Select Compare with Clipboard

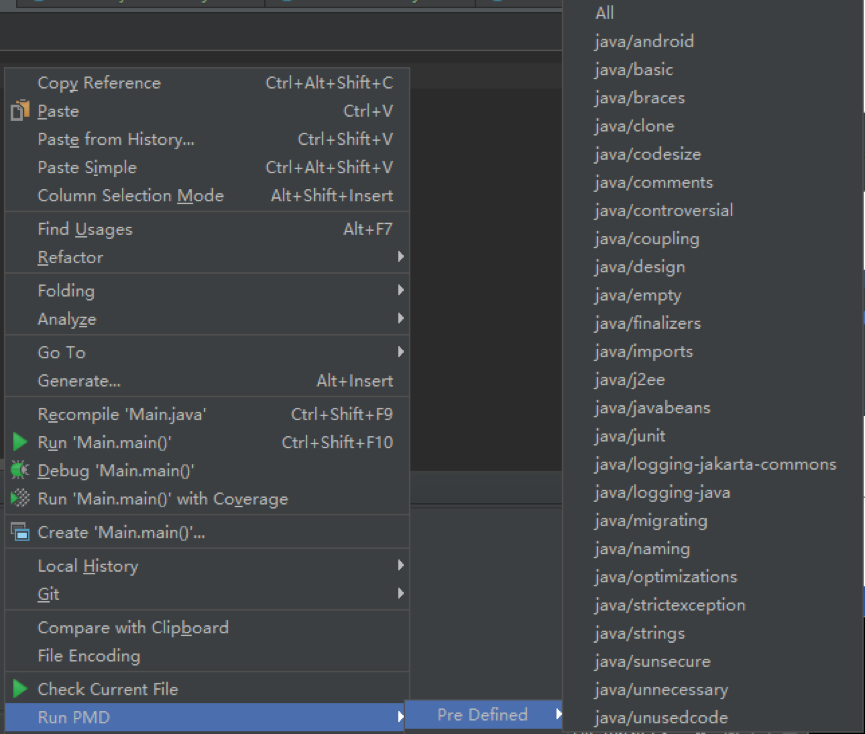[x=207, y=628]
